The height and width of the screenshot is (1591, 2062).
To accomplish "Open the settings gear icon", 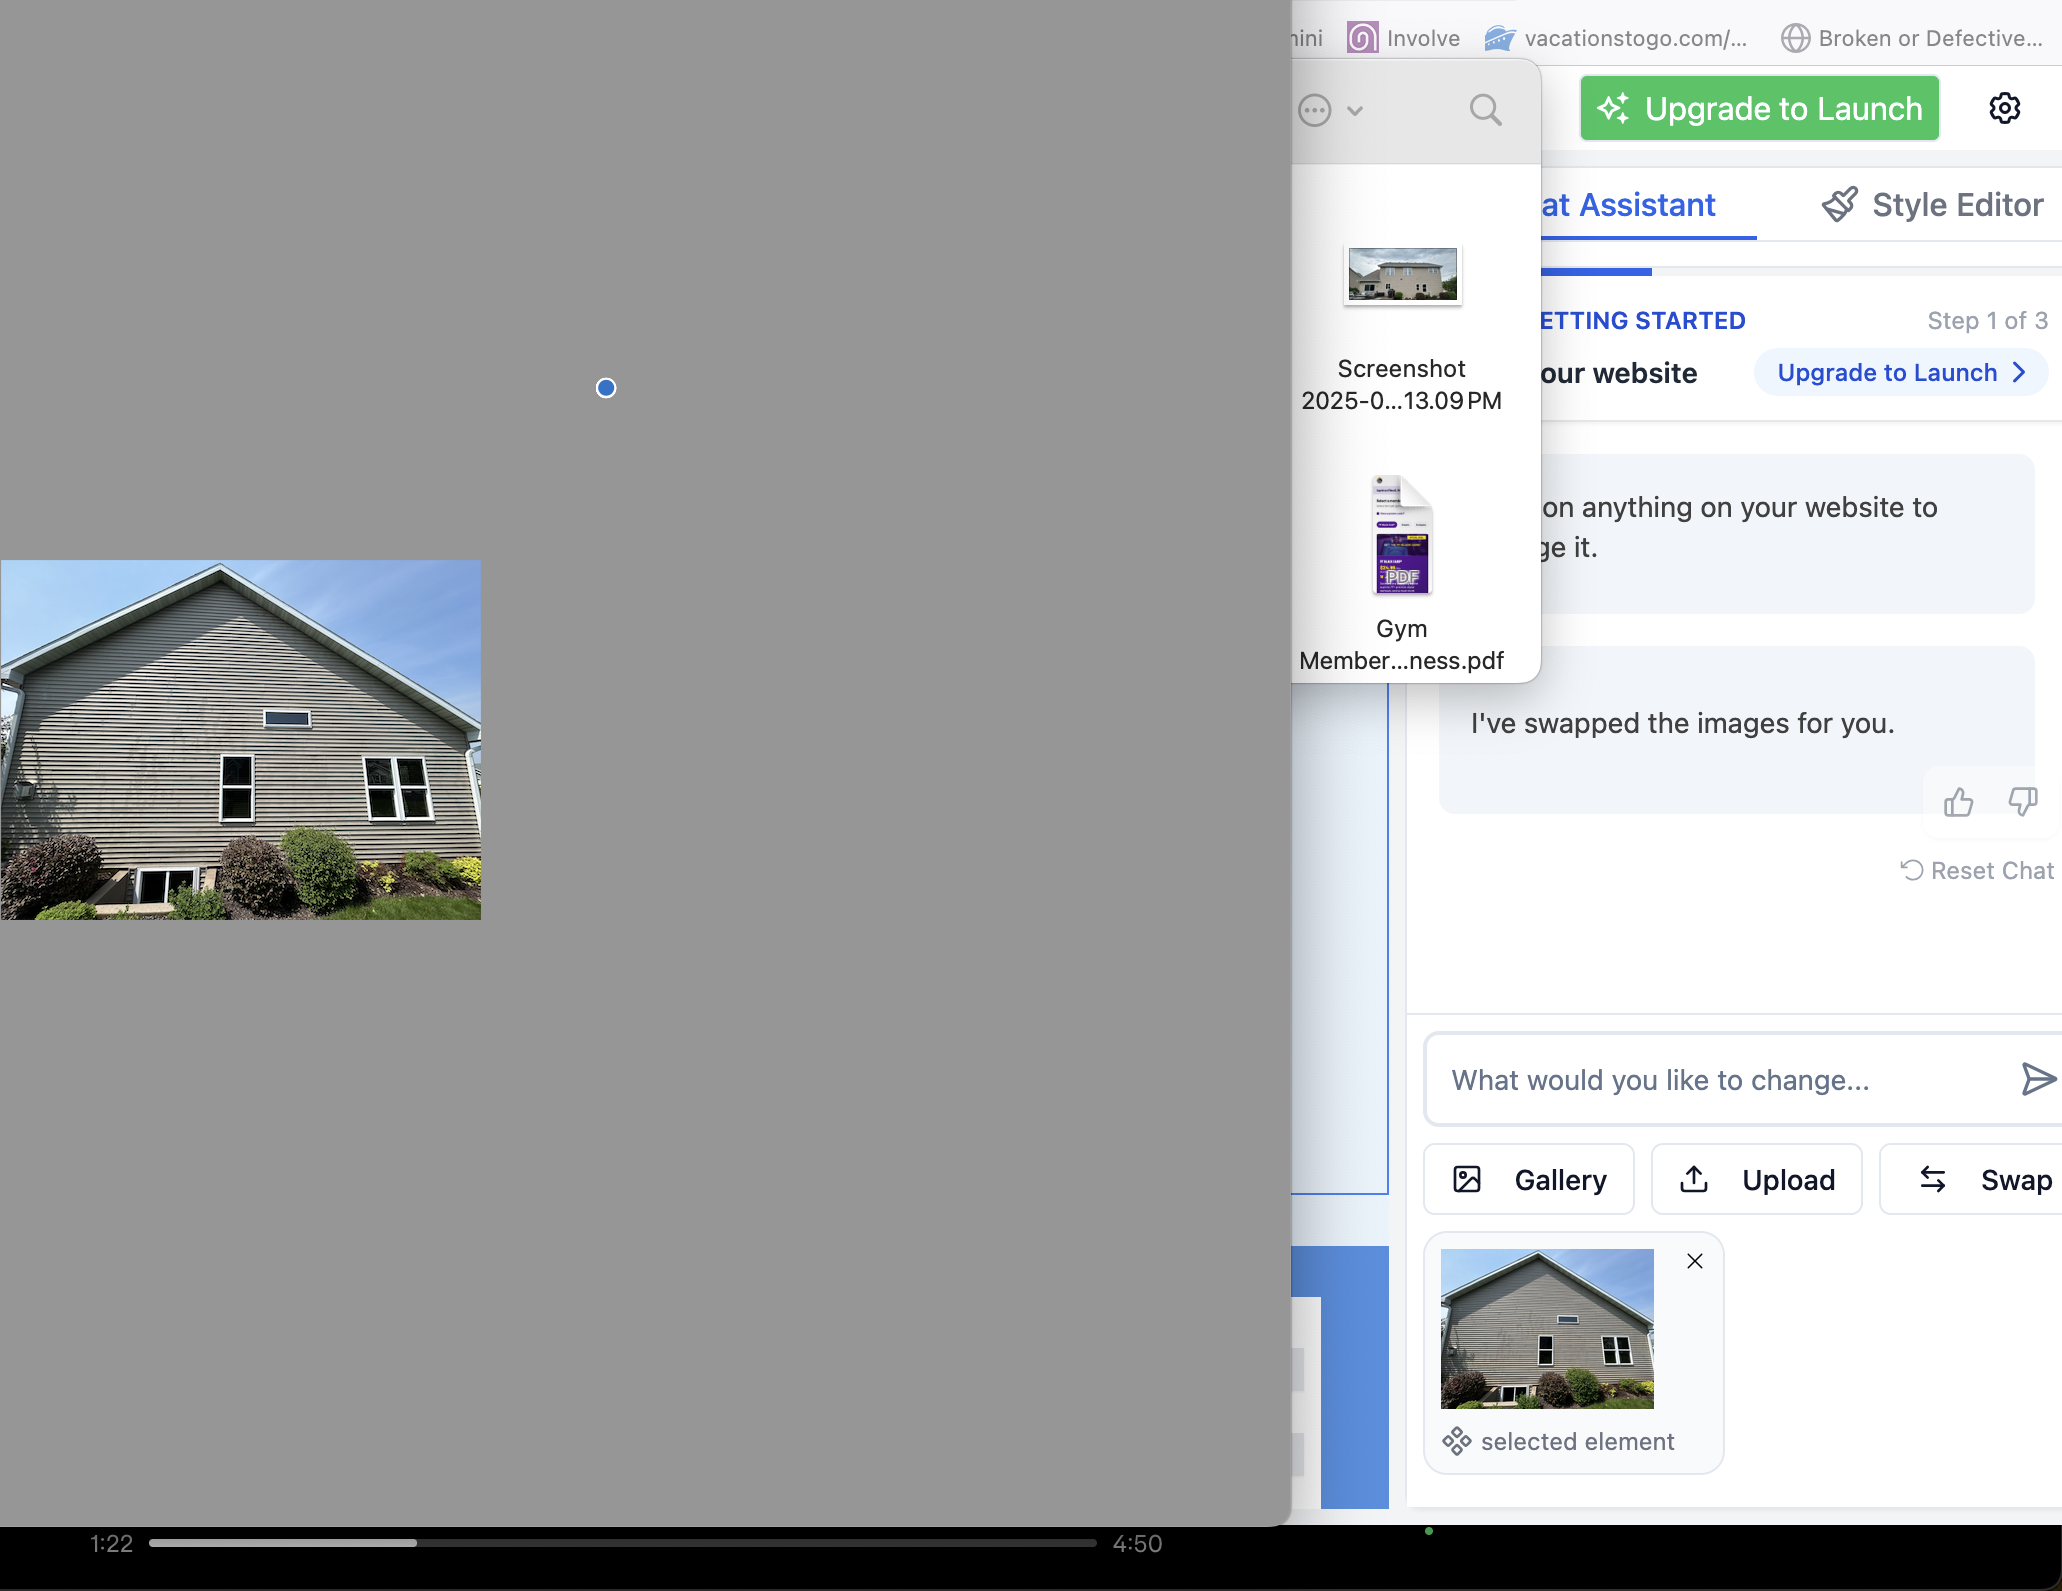I will [2004, 108].
